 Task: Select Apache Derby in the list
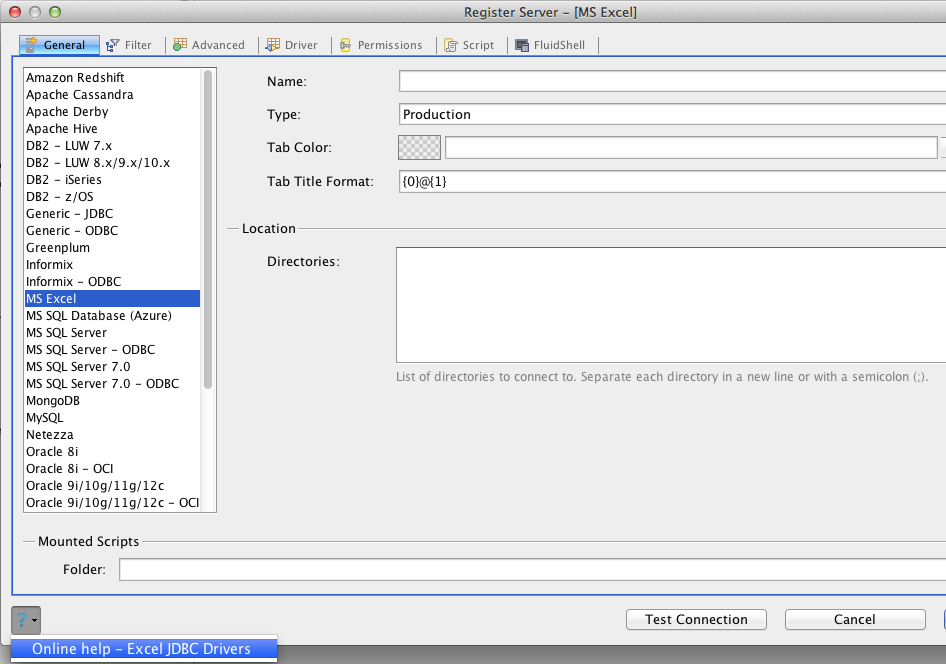point(112,112)
